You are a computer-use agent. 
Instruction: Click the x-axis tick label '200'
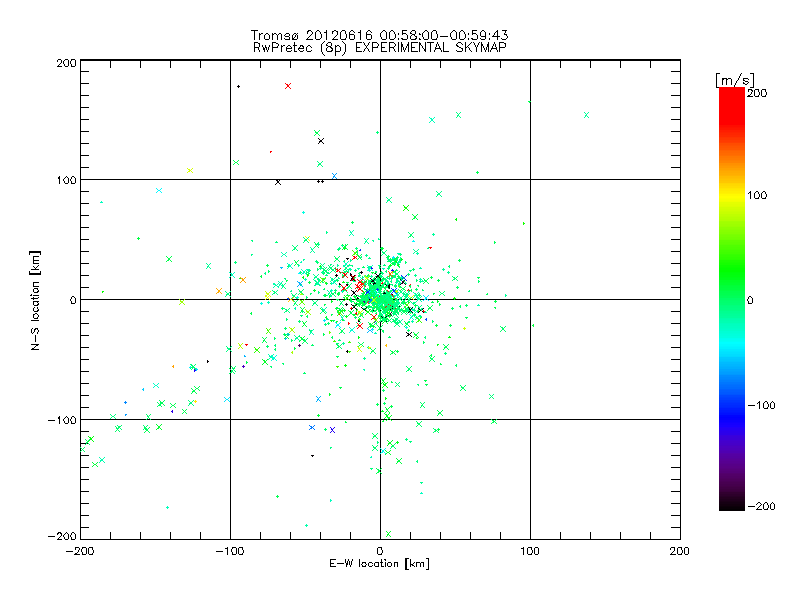tap(680, 551)
